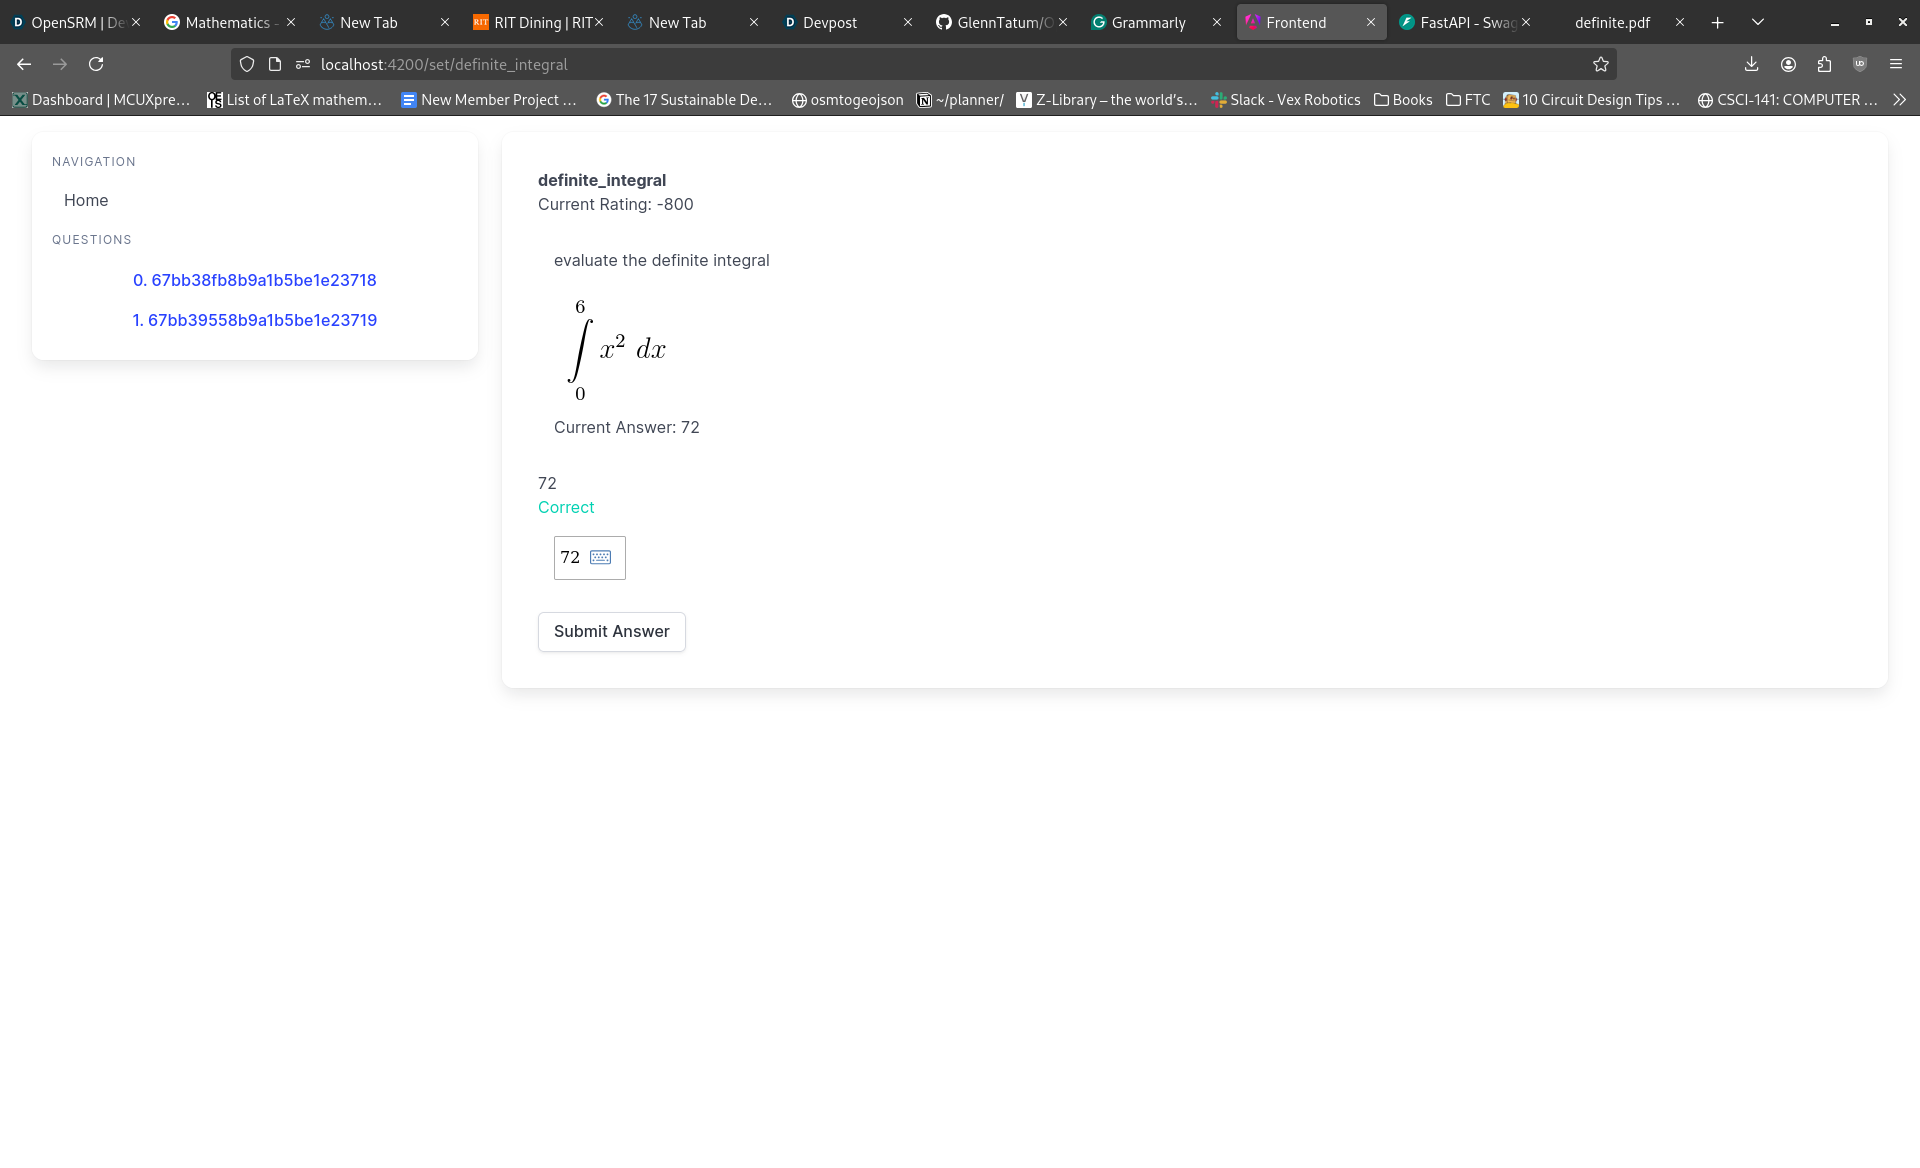Click the uBlock shield icon in toolbar
Screen dimensions: 1920x1168
[x=1860, y=64]
